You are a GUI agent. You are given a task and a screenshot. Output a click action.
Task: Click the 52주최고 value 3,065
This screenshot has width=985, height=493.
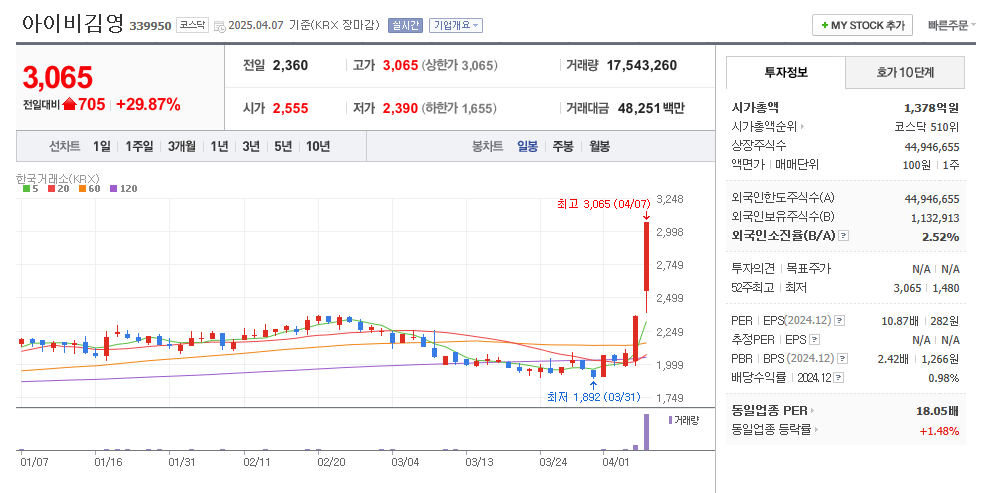[x=907, y=288]
